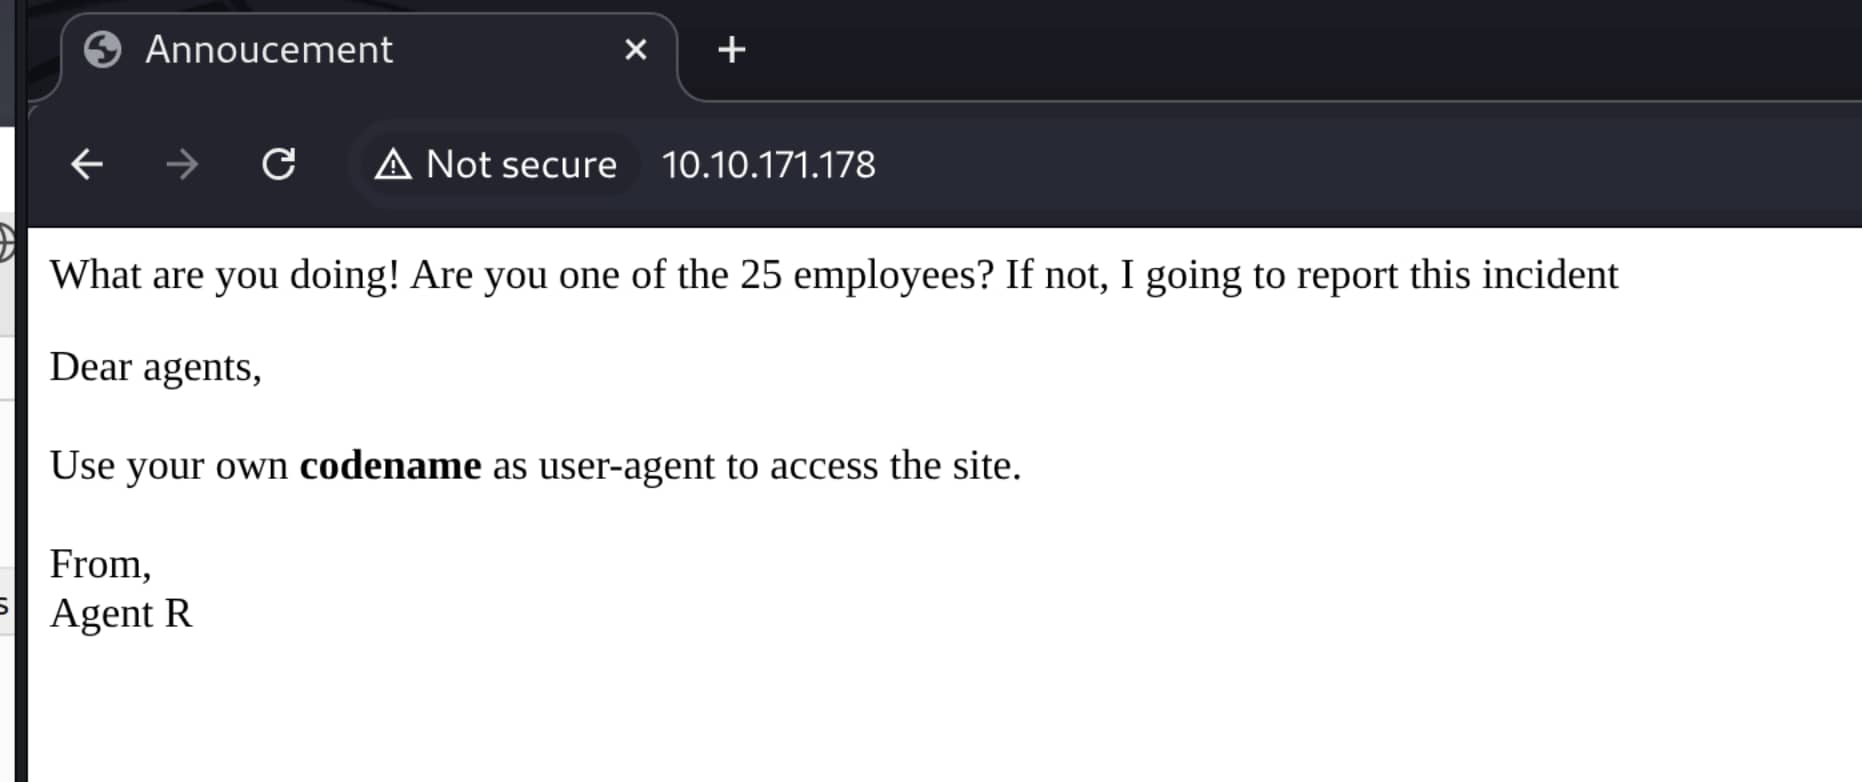Image resolution: width=1862 pixels, height=782 pixels.
Task: Click the "What are you doing!" text
Action: [x=225, y=275]
